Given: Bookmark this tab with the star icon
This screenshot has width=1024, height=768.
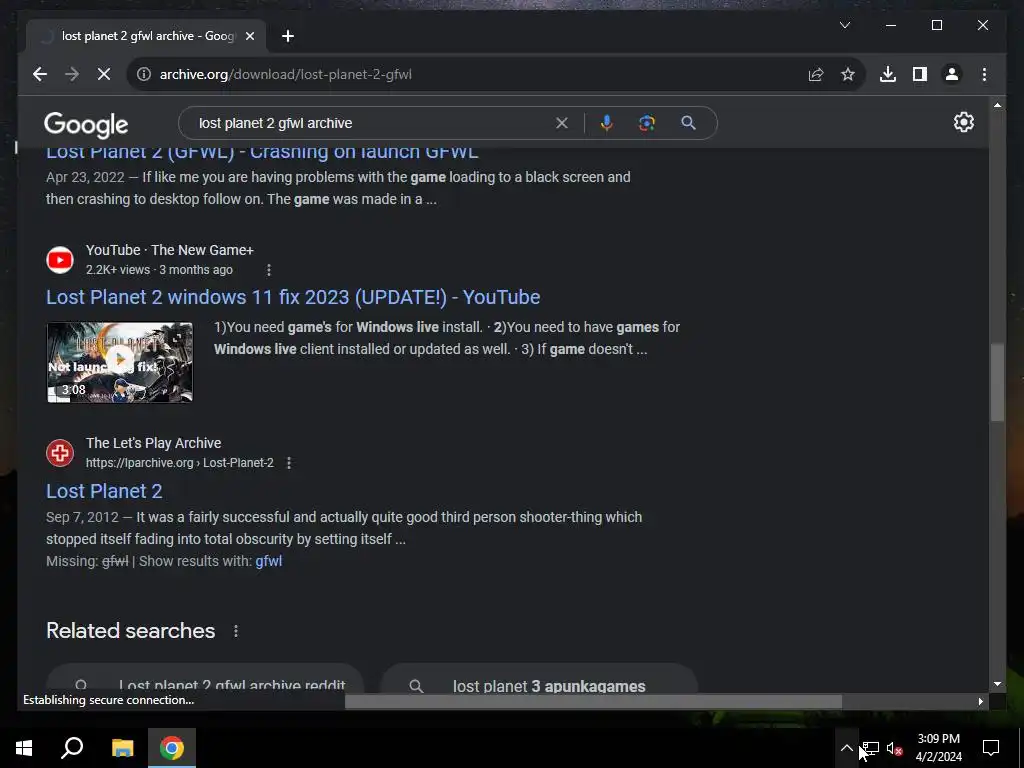Looking at the screenshot, I should [848, 74].
